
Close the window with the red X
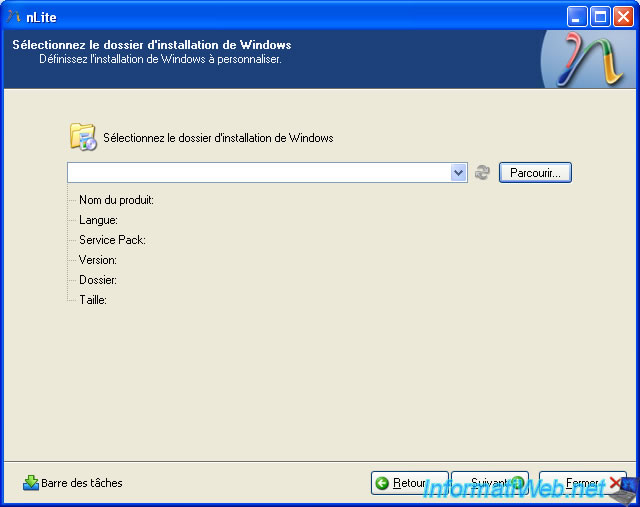click(623, 17)
